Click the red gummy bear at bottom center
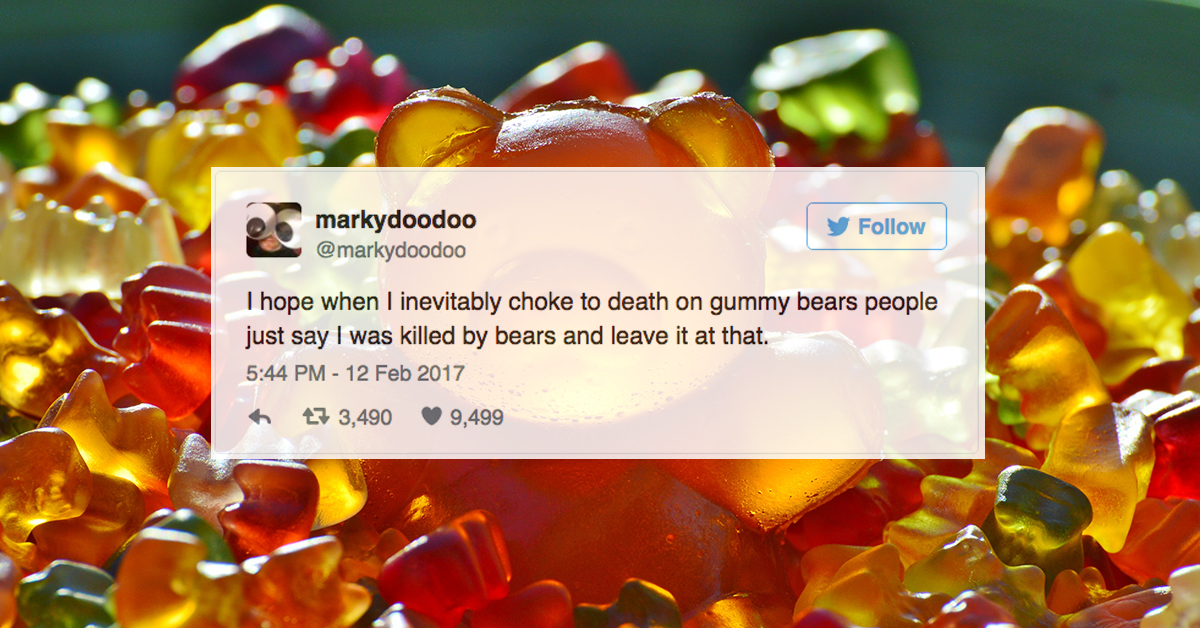Image resolution: width=1200 pixels, height=628 pixels. [x=445, y=563]
